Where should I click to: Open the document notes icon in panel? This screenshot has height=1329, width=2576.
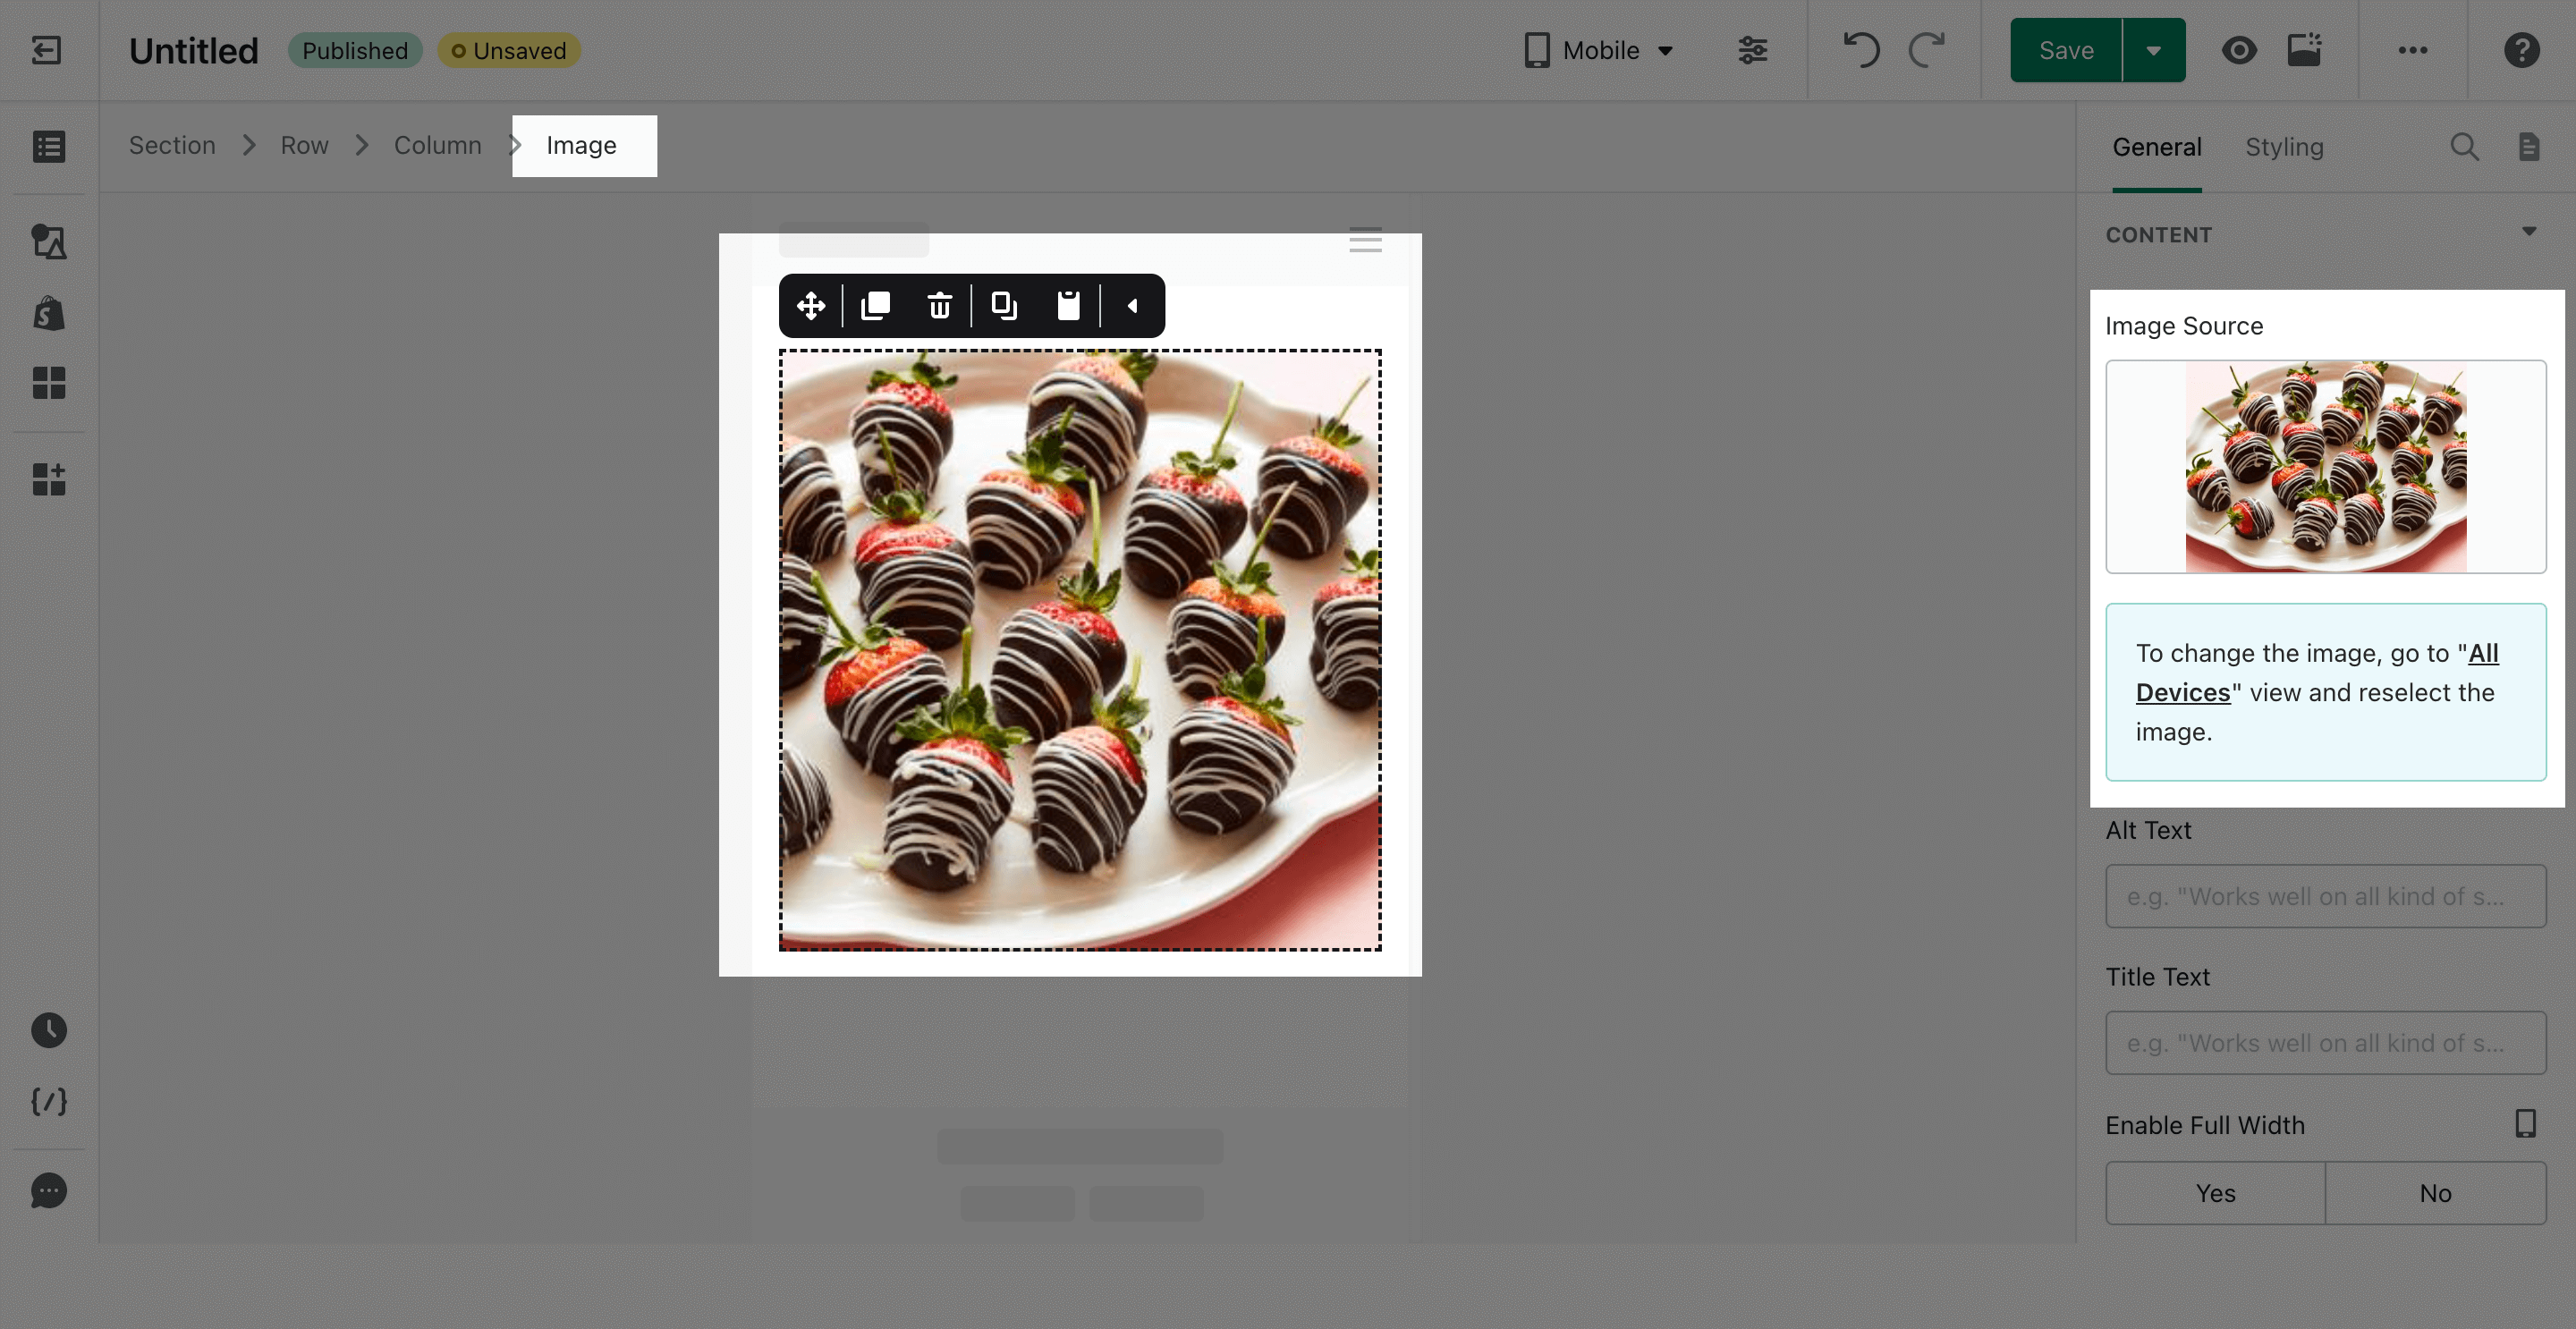2529,147
